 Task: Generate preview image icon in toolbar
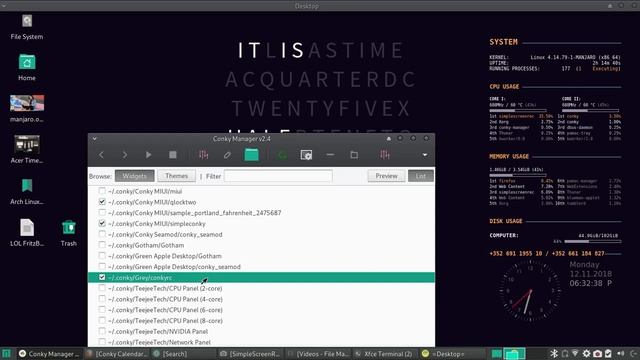[x=306, y=155]
